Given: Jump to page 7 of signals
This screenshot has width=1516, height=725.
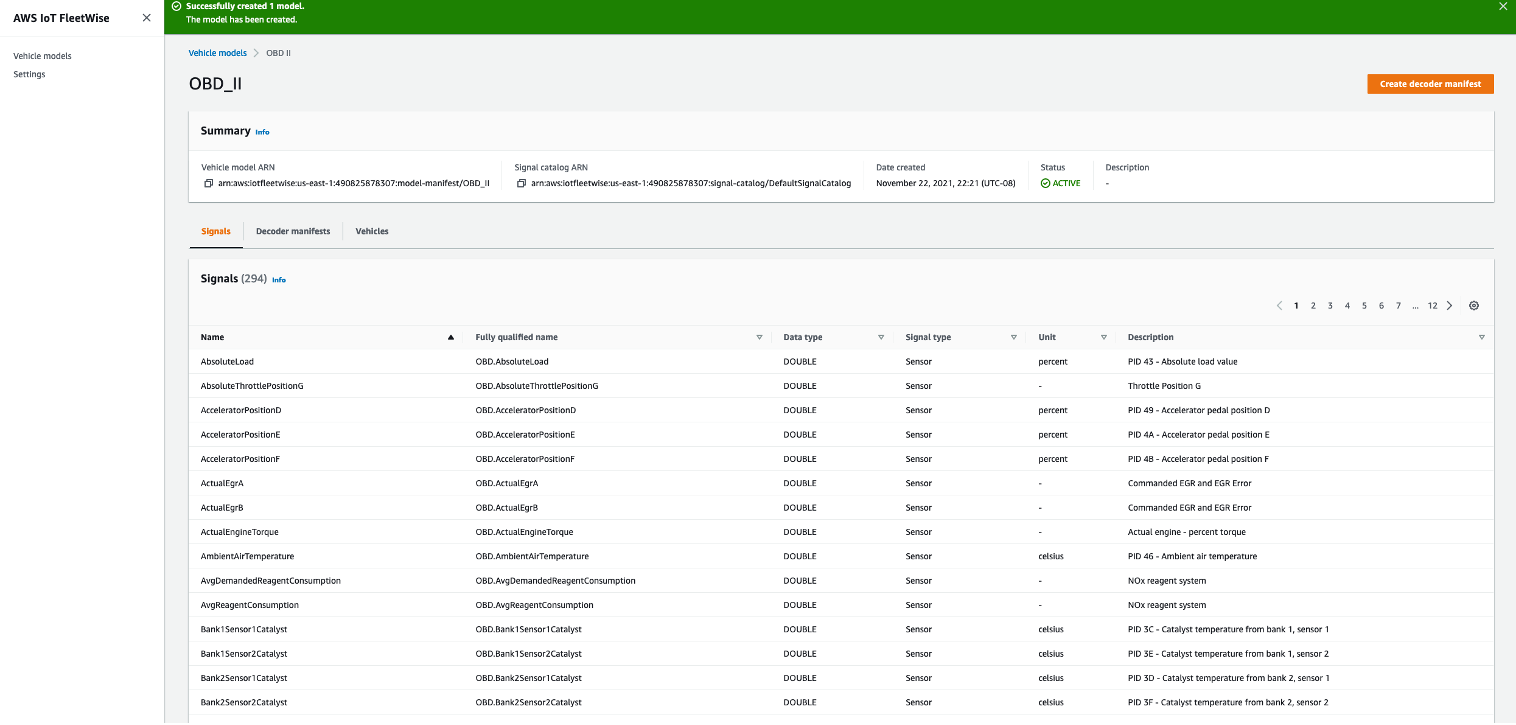Looking at the screenshot, I should point(1398,306).
